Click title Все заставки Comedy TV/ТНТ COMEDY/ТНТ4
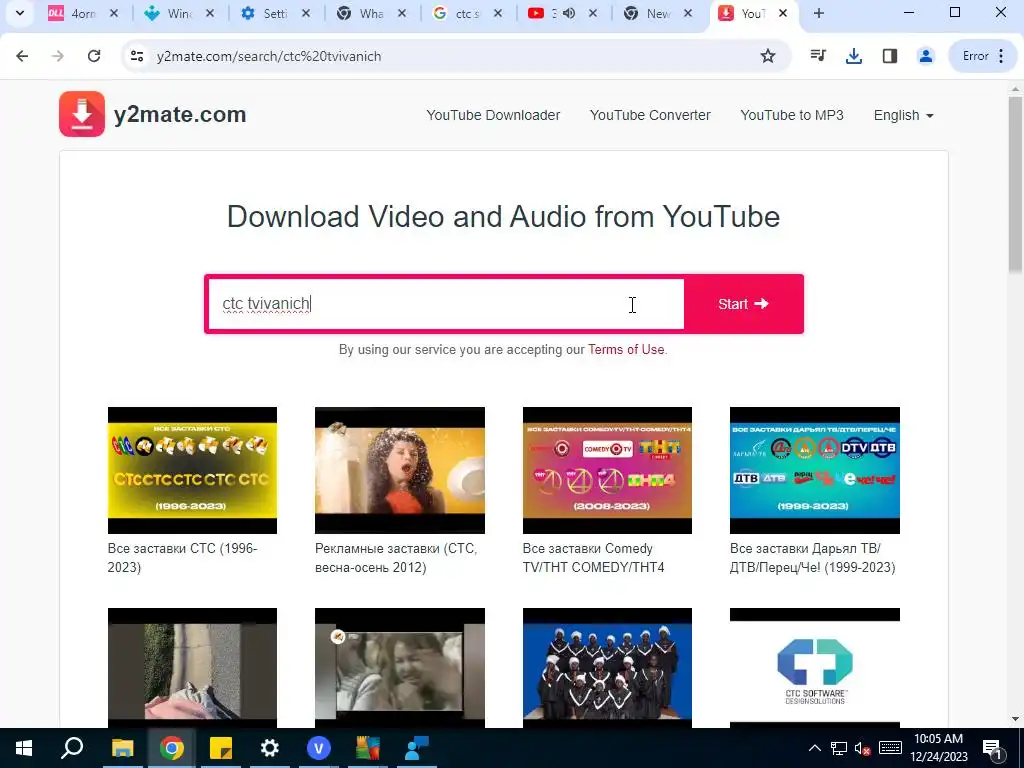1024x768 pixels. point(593,558)
